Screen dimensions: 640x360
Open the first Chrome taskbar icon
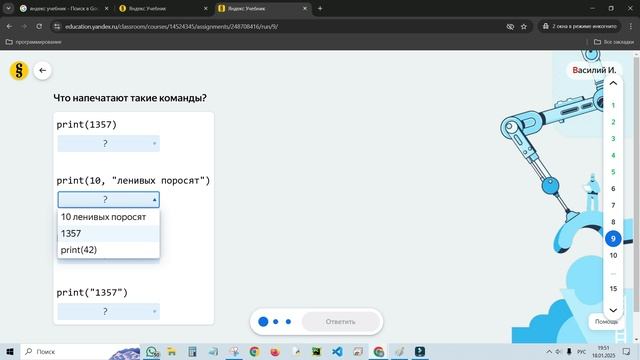click(254, 351)
